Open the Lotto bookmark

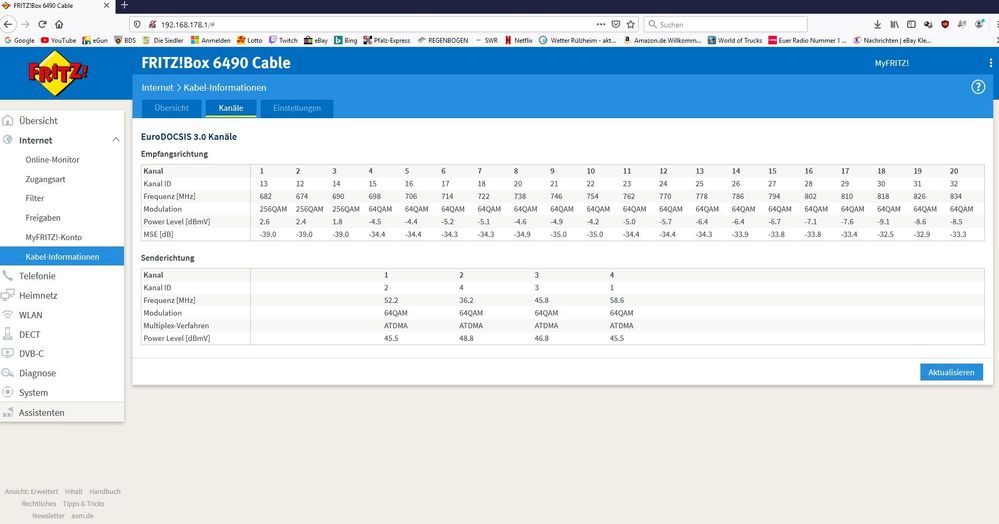tap(250, 40)
